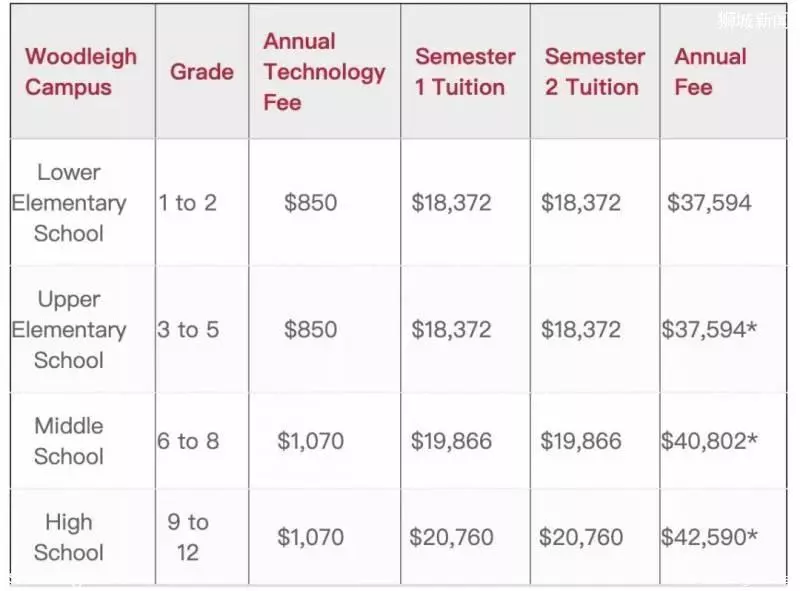
Task: Select the grade cell 9 to 12
Action: 188,537
